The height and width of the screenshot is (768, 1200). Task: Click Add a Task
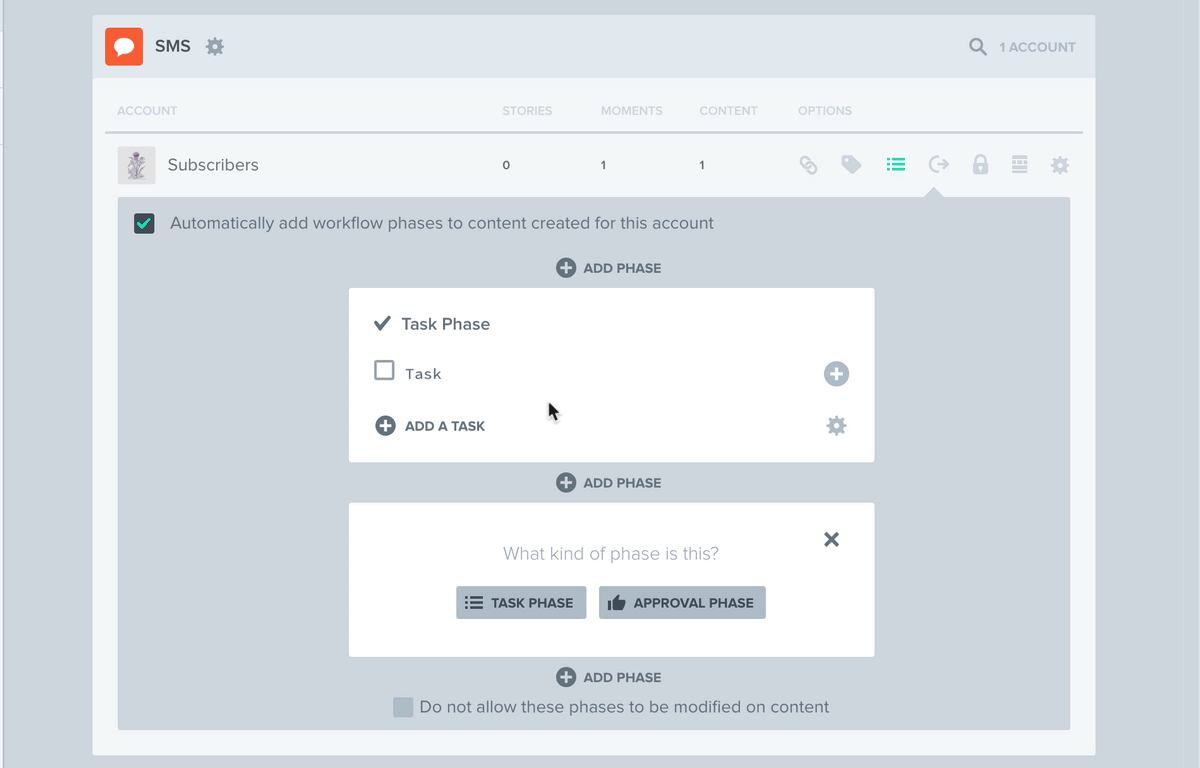point(430,426)
